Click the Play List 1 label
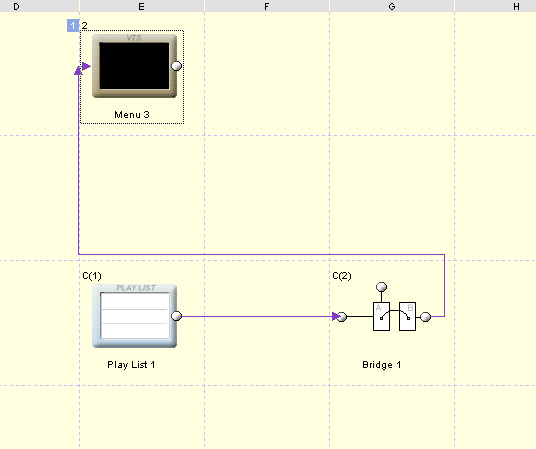Viewport: 536px width, 449px height. (131, 365)
